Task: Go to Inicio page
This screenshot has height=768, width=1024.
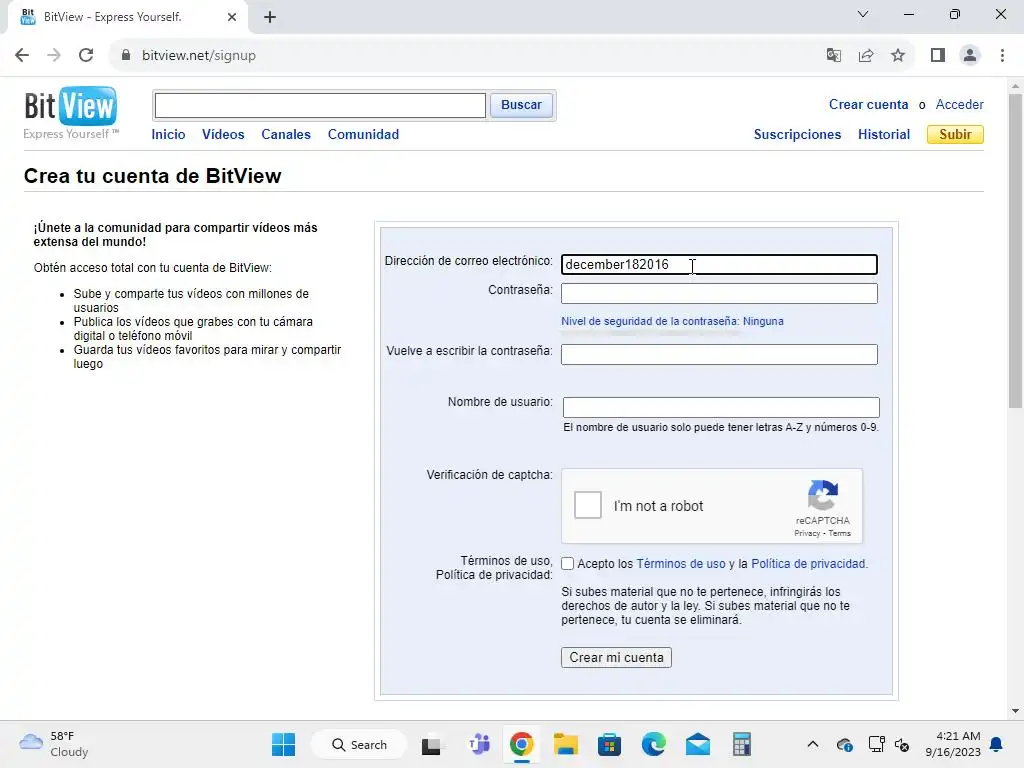Action: pos(168,135)
